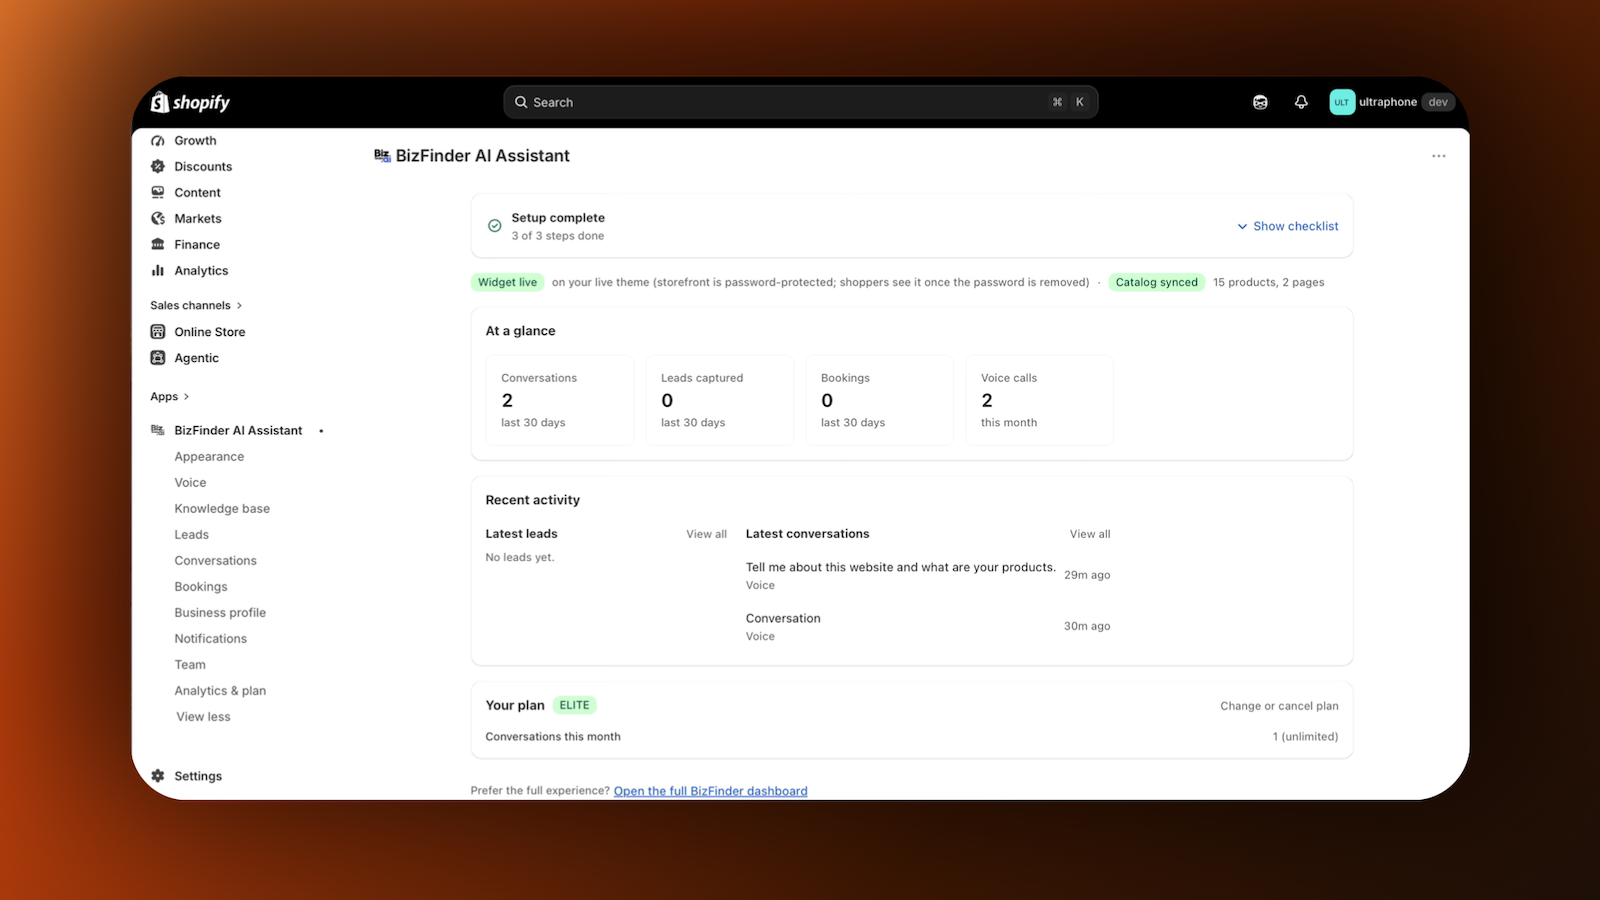This screenshot has height=900, width=1600.
Task: Expand the Sales channels chevron
Action: pos(239,306)
